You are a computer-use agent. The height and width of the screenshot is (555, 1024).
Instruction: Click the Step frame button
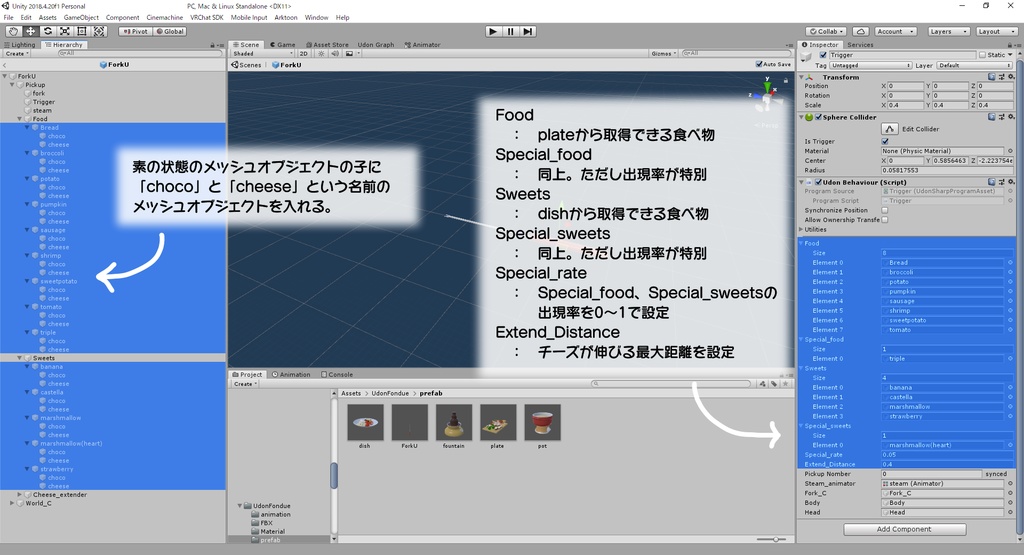pos(528,31)
